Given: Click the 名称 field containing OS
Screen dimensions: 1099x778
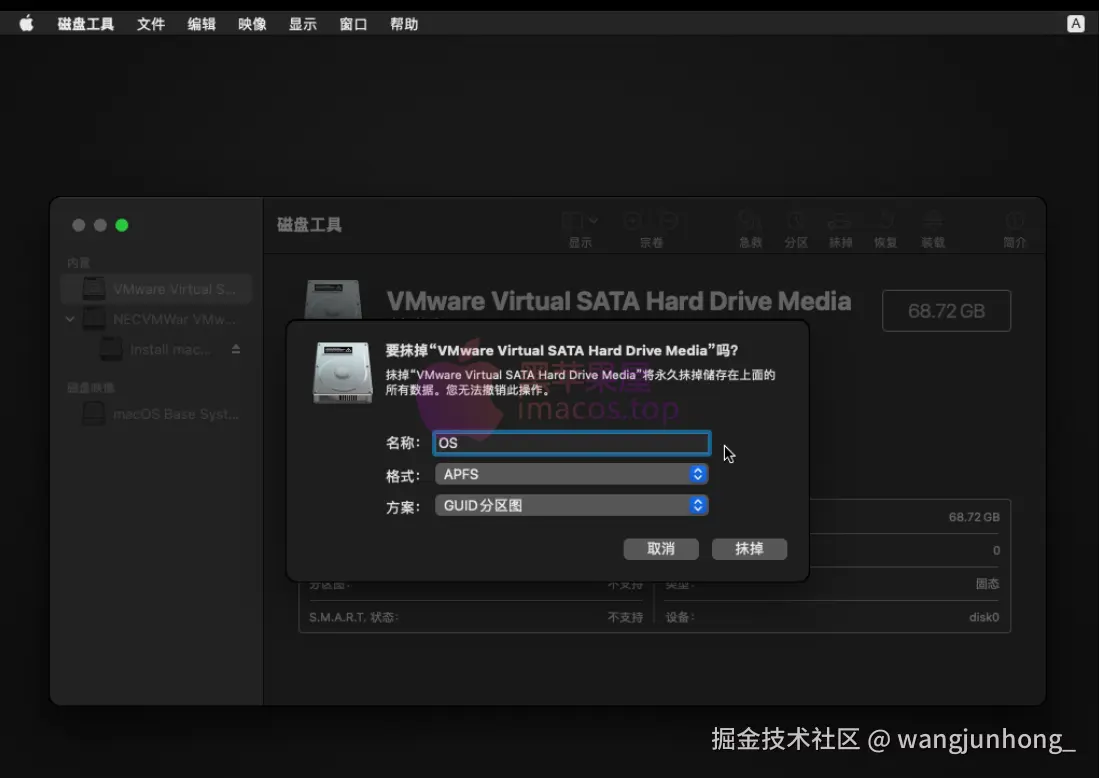Looking at the screenshot, I should coord(571,442).
